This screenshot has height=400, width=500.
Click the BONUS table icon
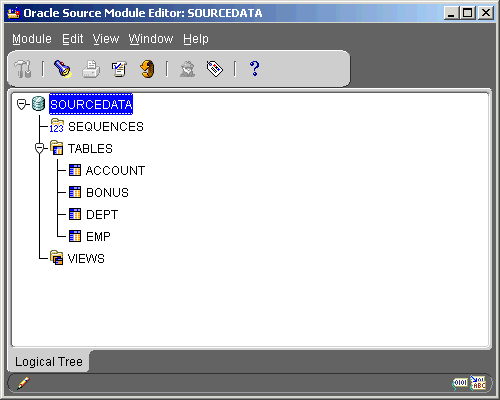click(75, 192)
